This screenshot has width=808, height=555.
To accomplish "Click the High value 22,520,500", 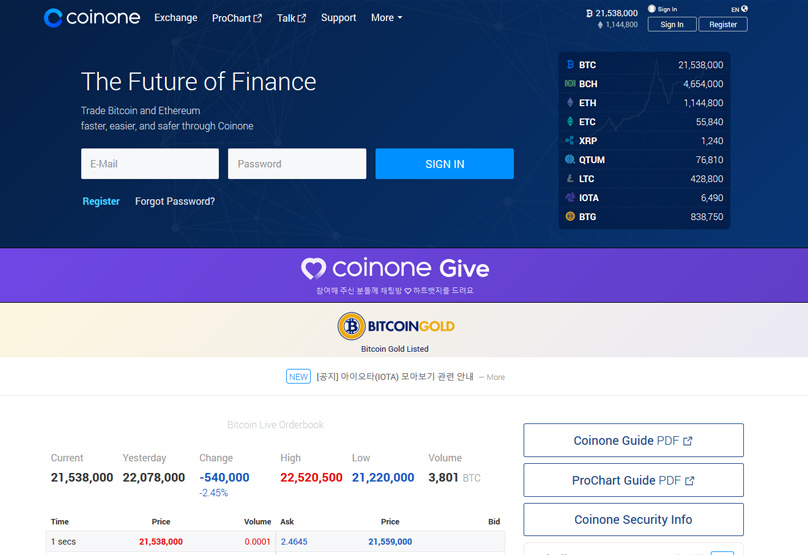I will click(x=311, y=478).
